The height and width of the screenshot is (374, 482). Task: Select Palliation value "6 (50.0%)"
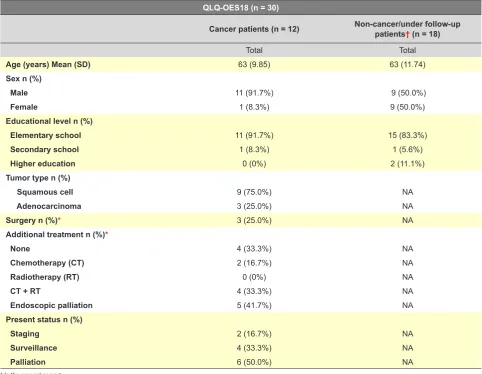coord(254,362)
